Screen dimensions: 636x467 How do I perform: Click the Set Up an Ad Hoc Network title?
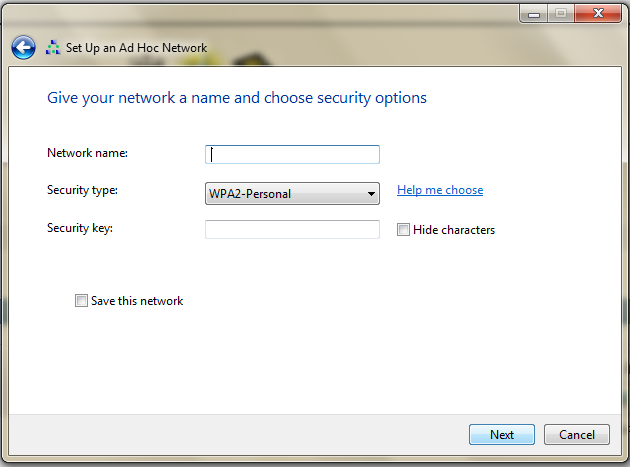137,47
